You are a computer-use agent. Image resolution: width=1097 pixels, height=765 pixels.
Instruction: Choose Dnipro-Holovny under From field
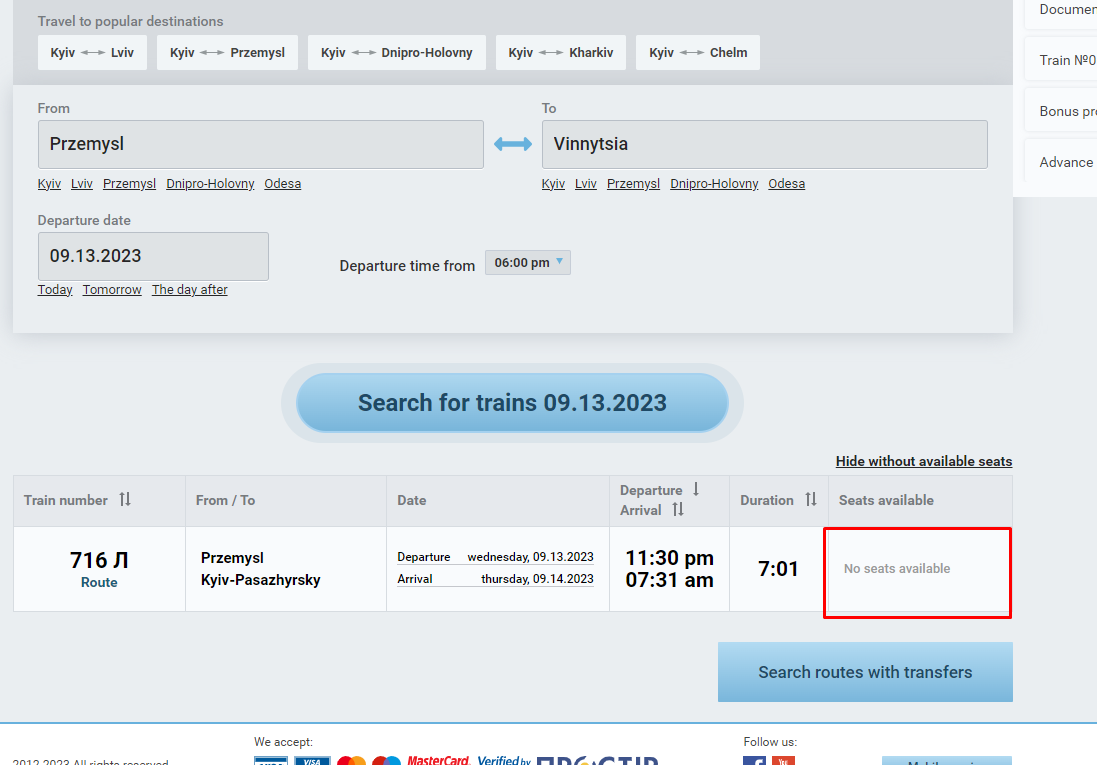pos(210,184)
